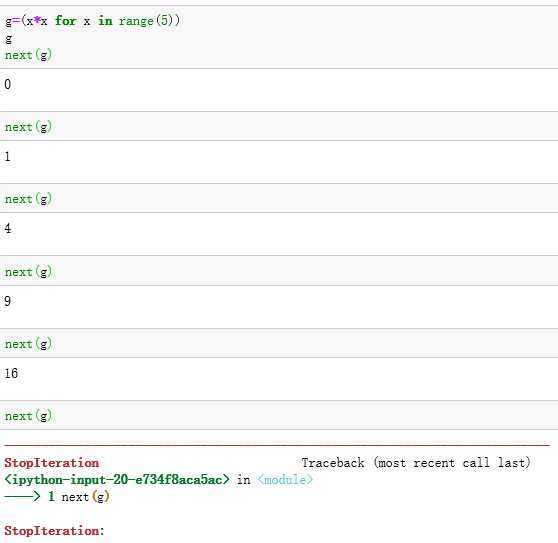The height and width of the screenshot is (543, 558).
Task: Click the final 'StopIteration:' error line
Action: 54,531
